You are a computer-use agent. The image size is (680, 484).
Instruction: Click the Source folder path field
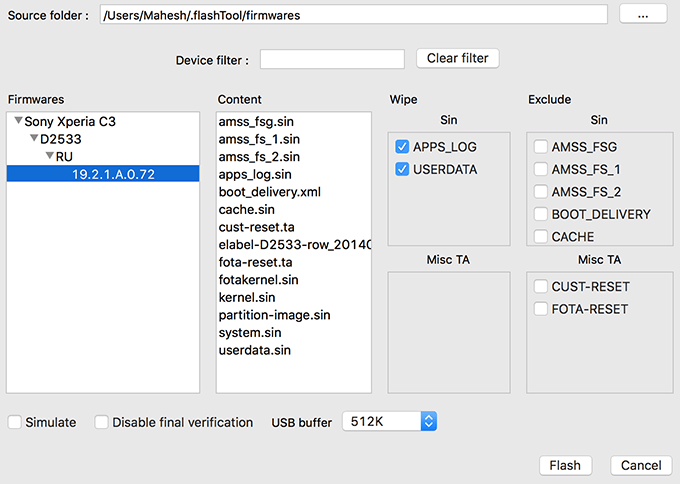pyautogui.click(x=353, y=15)
